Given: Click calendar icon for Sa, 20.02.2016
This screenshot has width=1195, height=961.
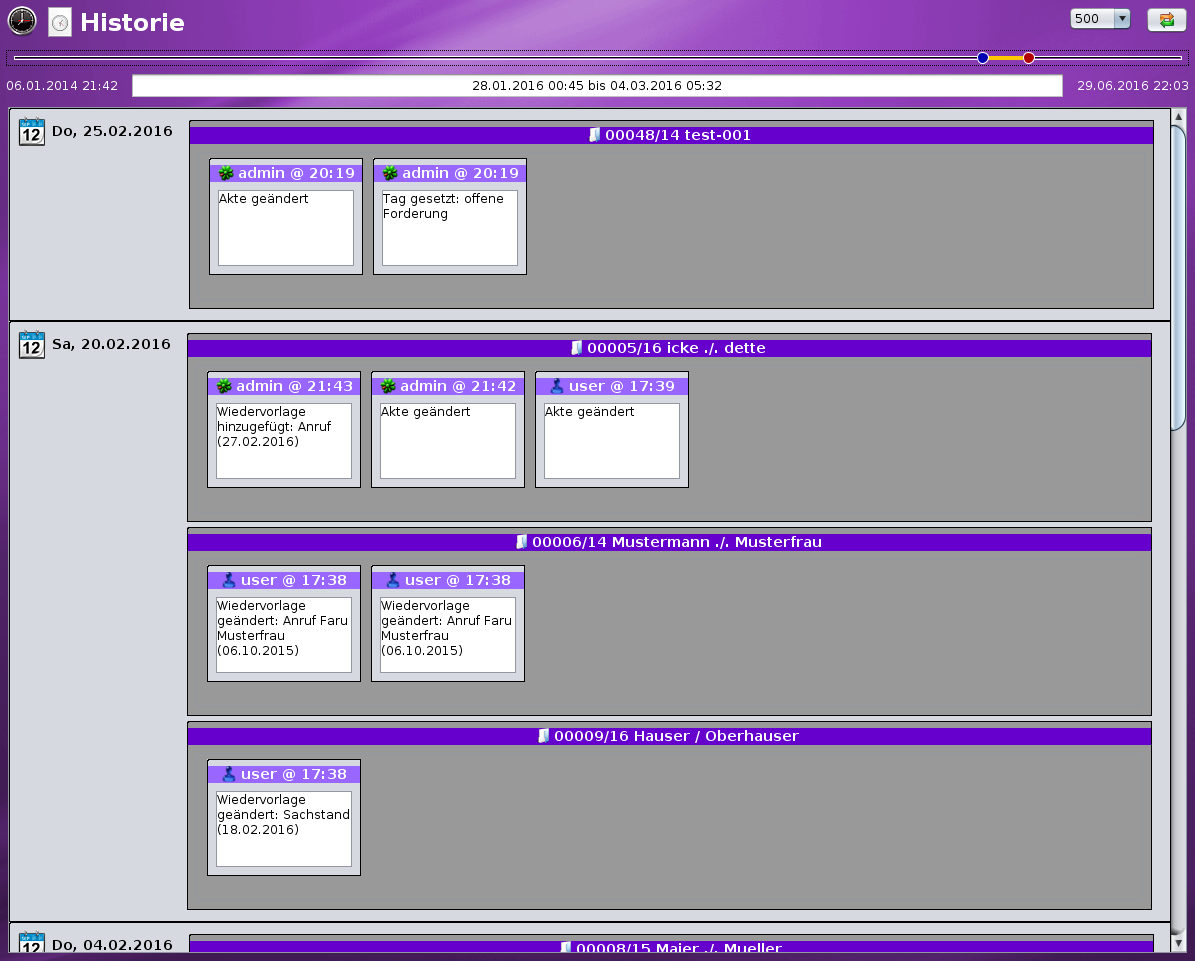Looking at the screenshot, I should click(x=32, y=345).
